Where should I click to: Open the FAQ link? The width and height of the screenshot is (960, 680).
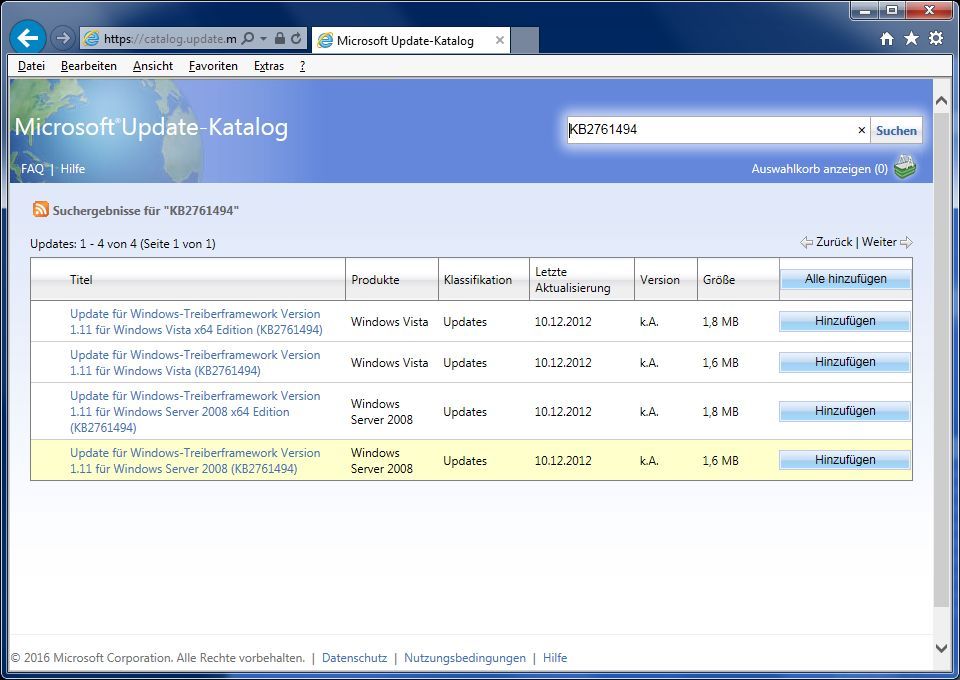pyautogui.click(x=32, y=169)
